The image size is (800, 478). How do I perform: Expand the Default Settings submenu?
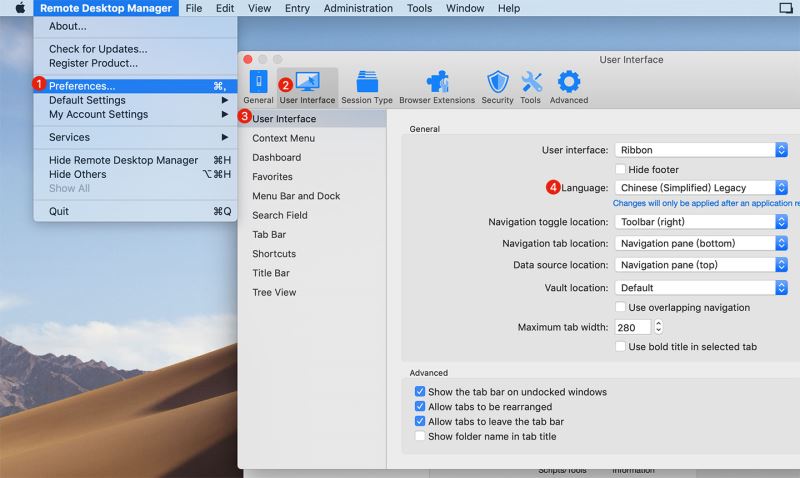tap(135, 100)
